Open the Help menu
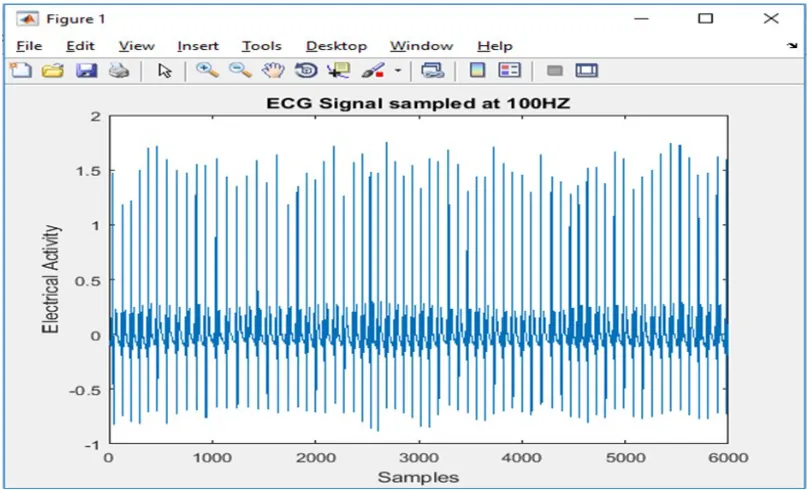The height and width of the screenshot is (490, 812). tap(495, 46)
